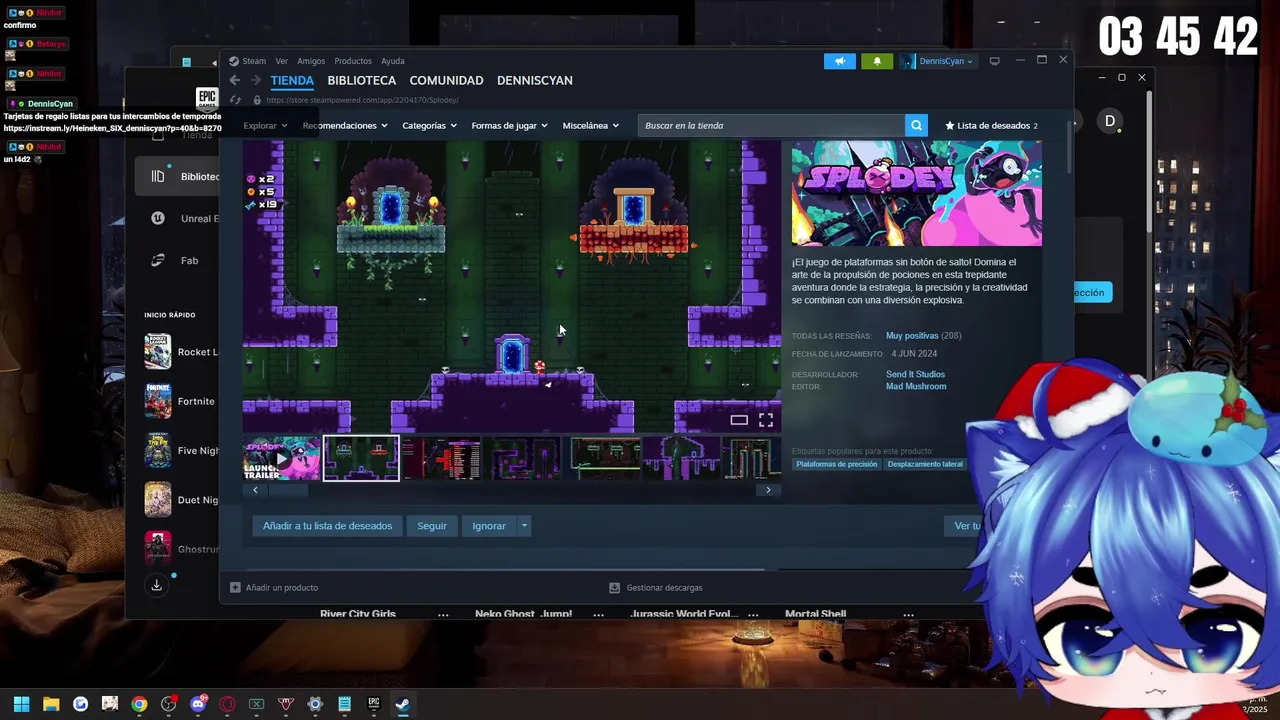Image resolution: width=1280 pixels, height=720 pixels.
Task: Click the Plataformas de precisión tag
Action: tap(837, 464)
